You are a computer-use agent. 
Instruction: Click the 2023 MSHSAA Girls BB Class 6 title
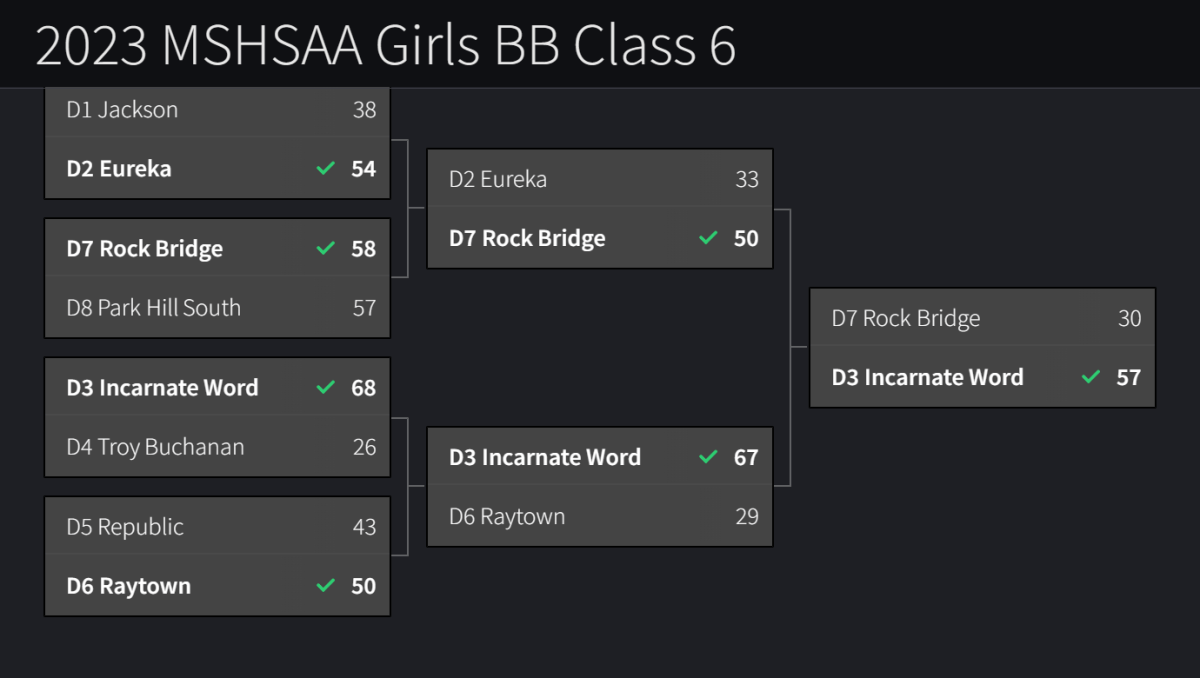point(386,45)
